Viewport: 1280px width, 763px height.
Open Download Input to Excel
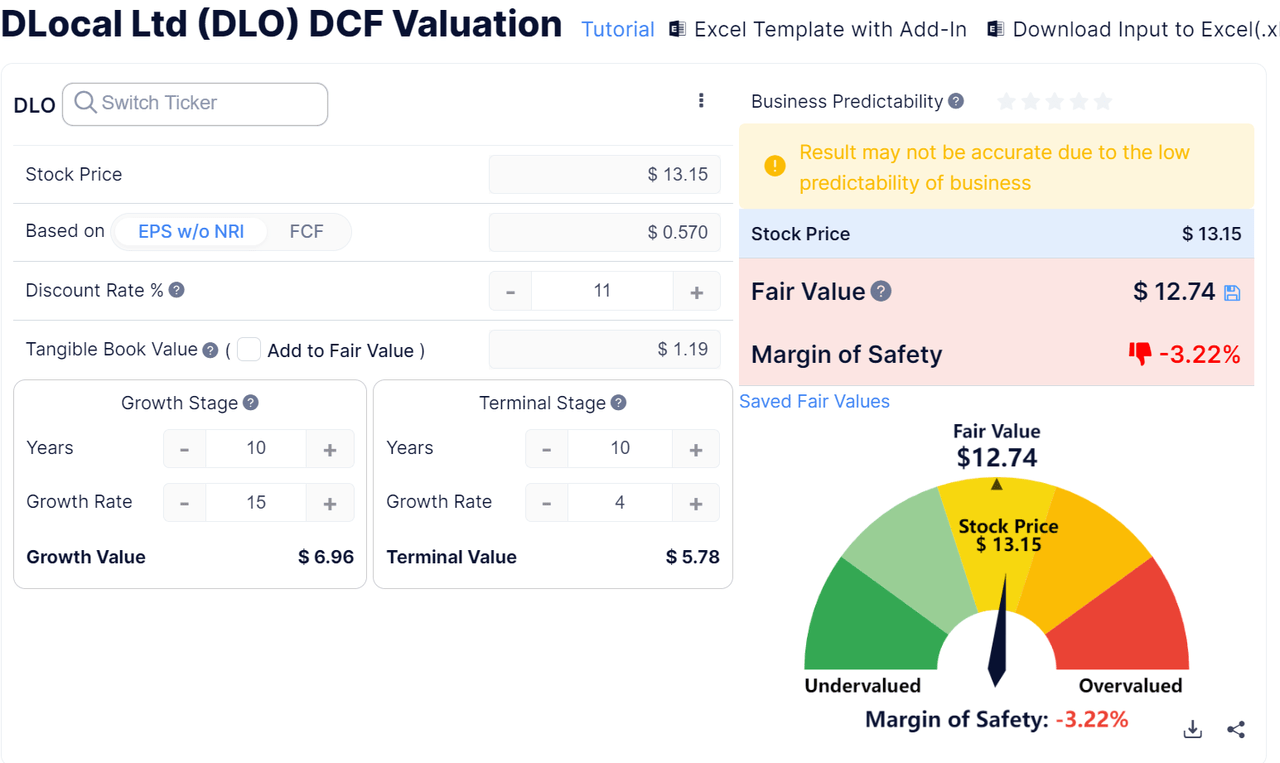1130,29
